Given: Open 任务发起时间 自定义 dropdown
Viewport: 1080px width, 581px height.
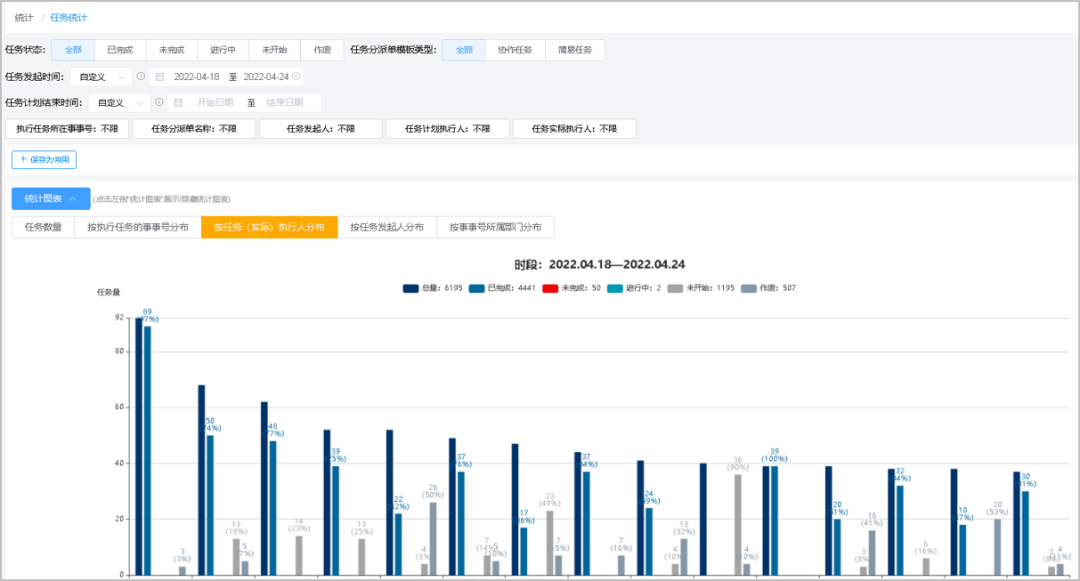Looking at the screenshot, I should point(100,76).
